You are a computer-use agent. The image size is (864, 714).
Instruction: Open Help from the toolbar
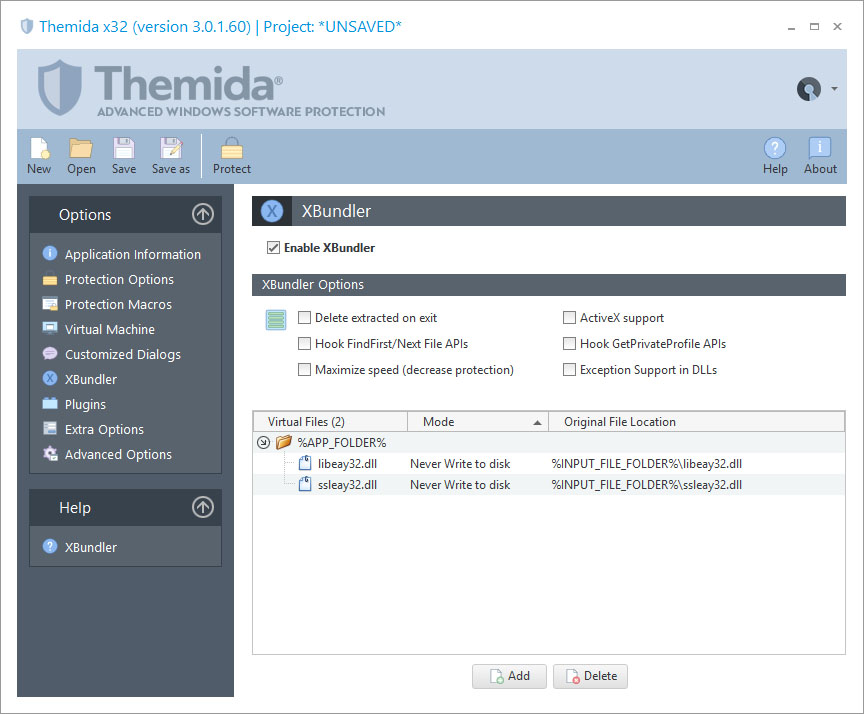click(x=775, y=156)
